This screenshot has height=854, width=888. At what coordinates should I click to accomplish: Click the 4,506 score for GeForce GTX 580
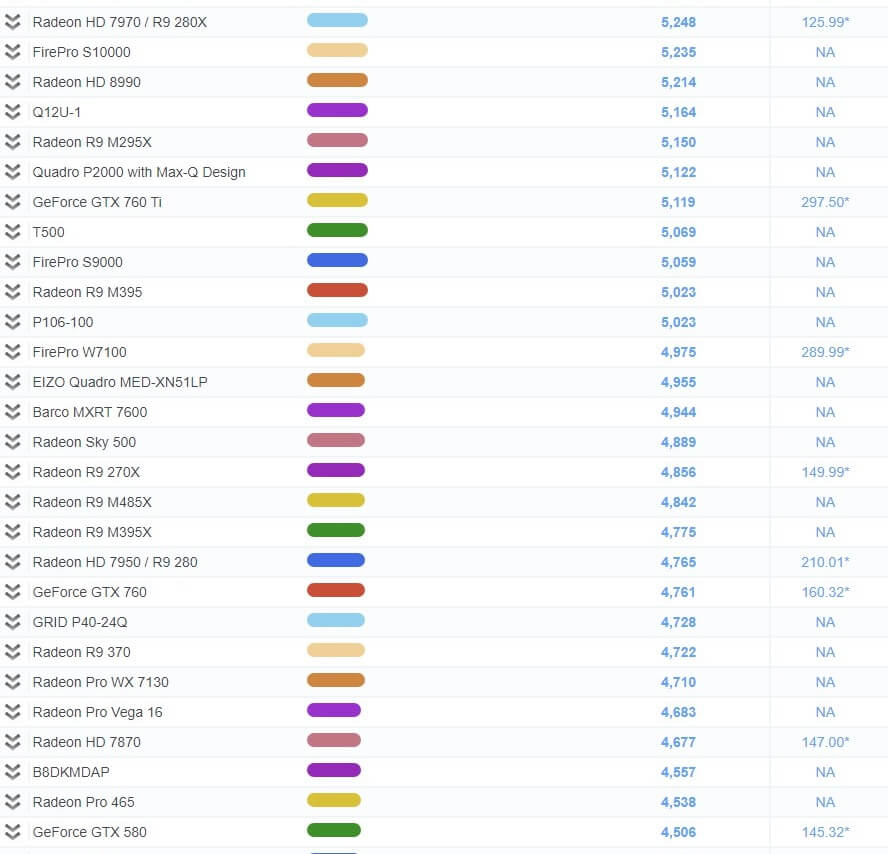[x=678, y=833]
